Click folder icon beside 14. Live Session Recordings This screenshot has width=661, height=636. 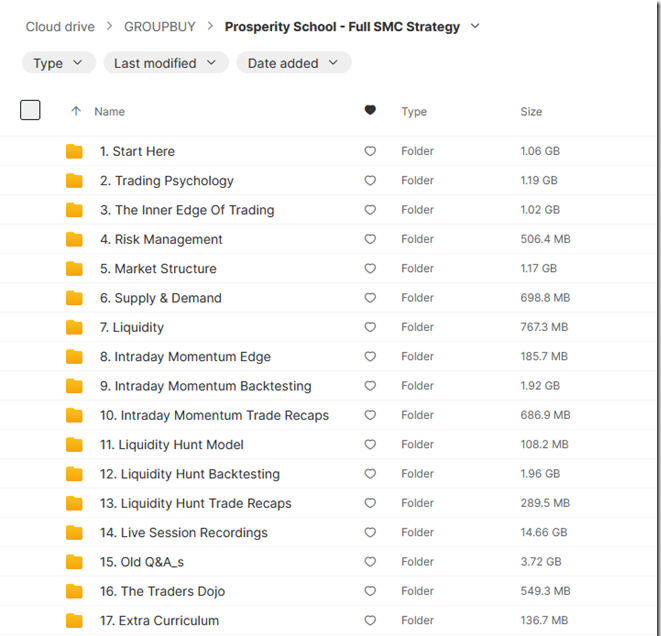[x=74, y=533]
